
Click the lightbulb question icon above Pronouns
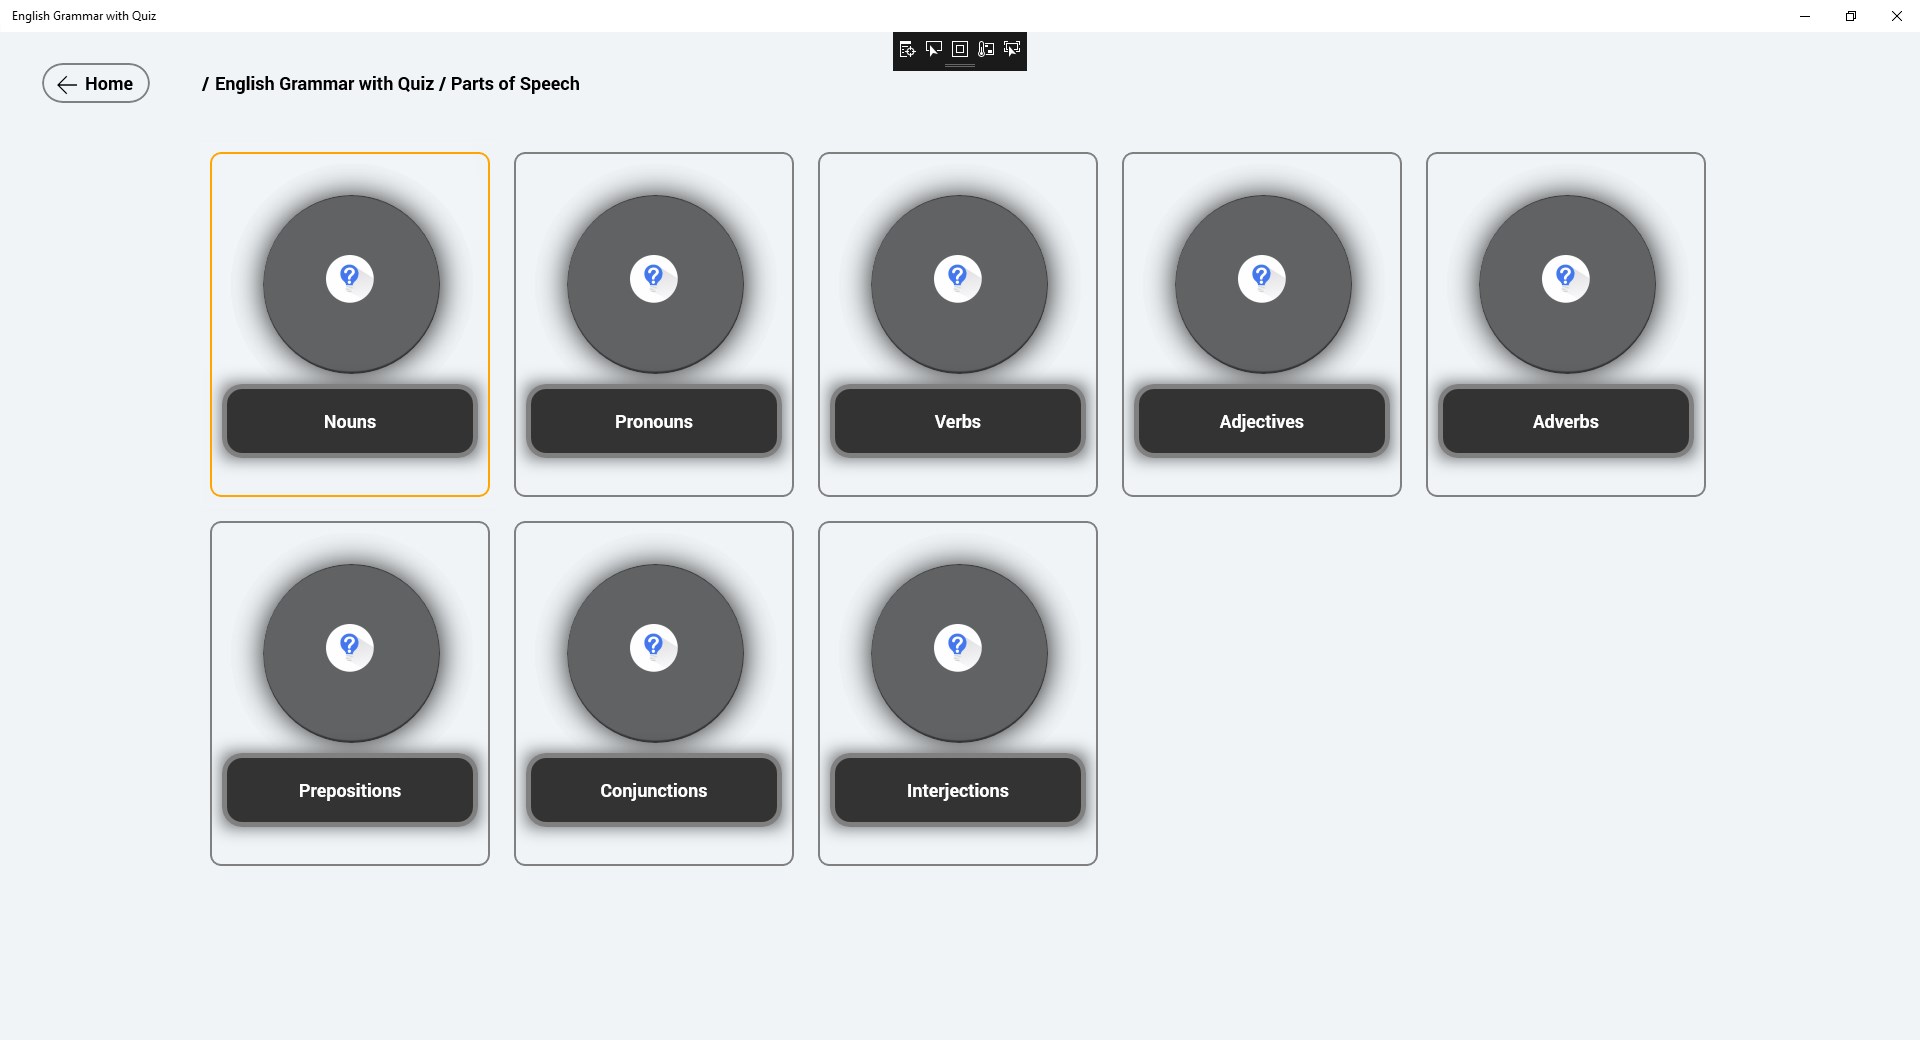pos(654,278)
